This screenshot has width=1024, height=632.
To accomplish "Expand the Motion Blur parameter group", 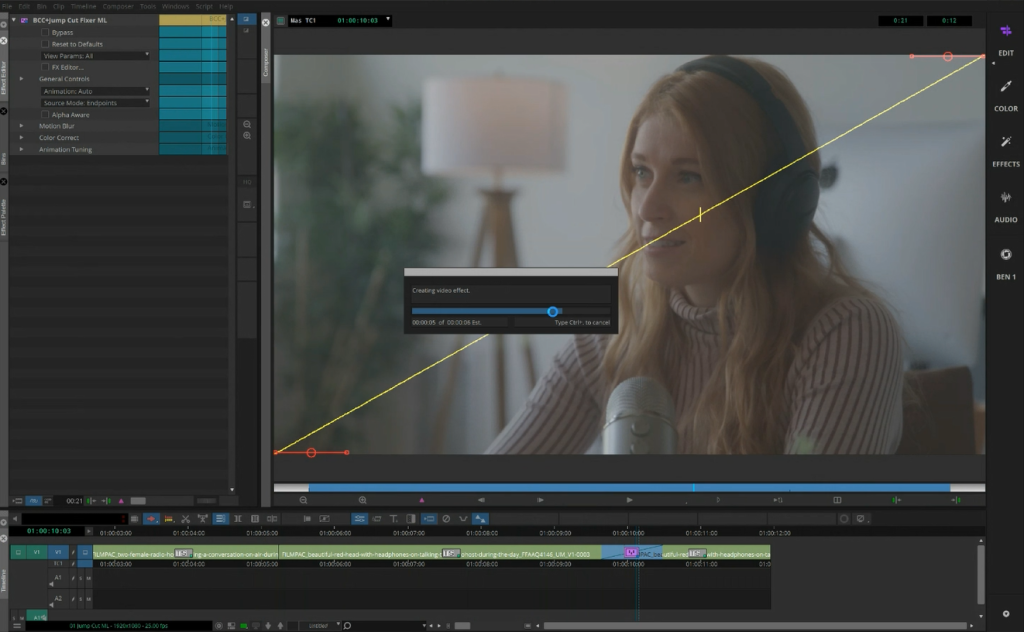I will click(22, 126).
